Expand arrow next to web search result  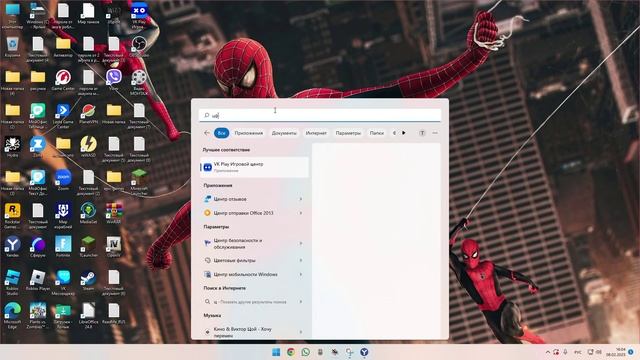pyautogui.click(x=301, y=302)
